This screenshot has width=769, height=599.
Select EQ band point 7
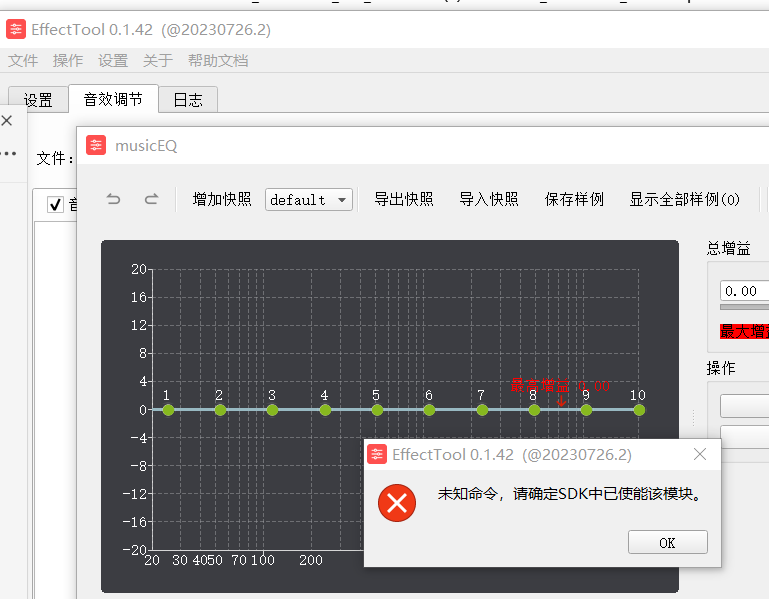tap(482, 410)
